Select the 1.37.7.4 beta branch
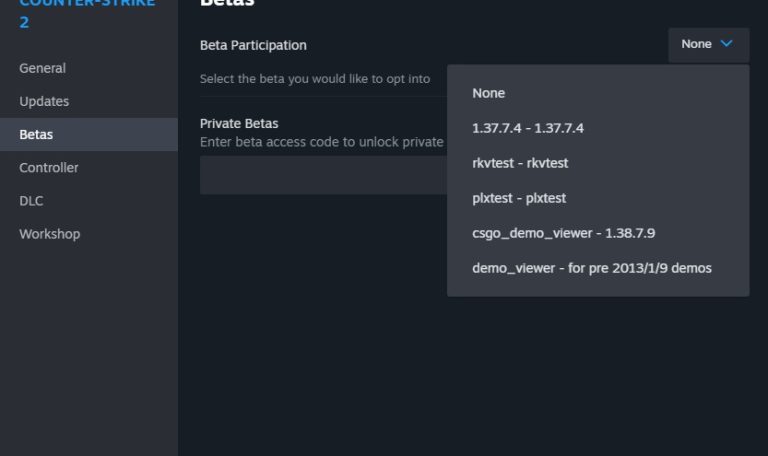768x456 pixels. (528, 128)
